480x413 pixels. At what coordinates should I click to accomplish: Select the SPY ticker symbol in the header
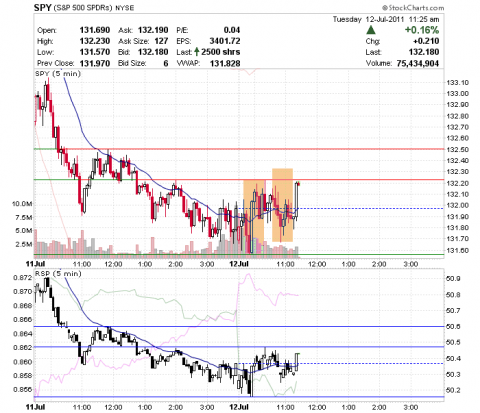[42, 7]
